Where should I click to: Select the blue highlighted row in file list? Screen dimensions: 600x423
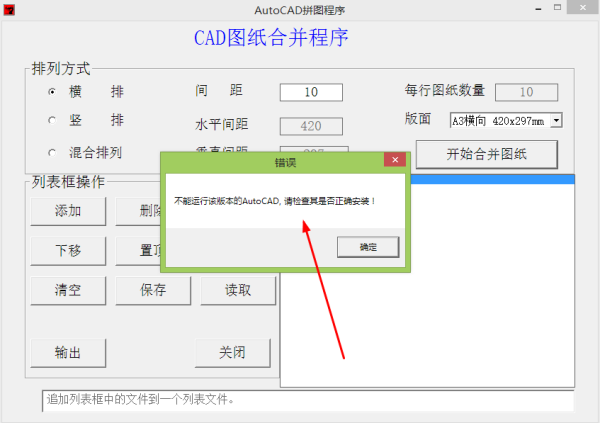tap(492, 179)
